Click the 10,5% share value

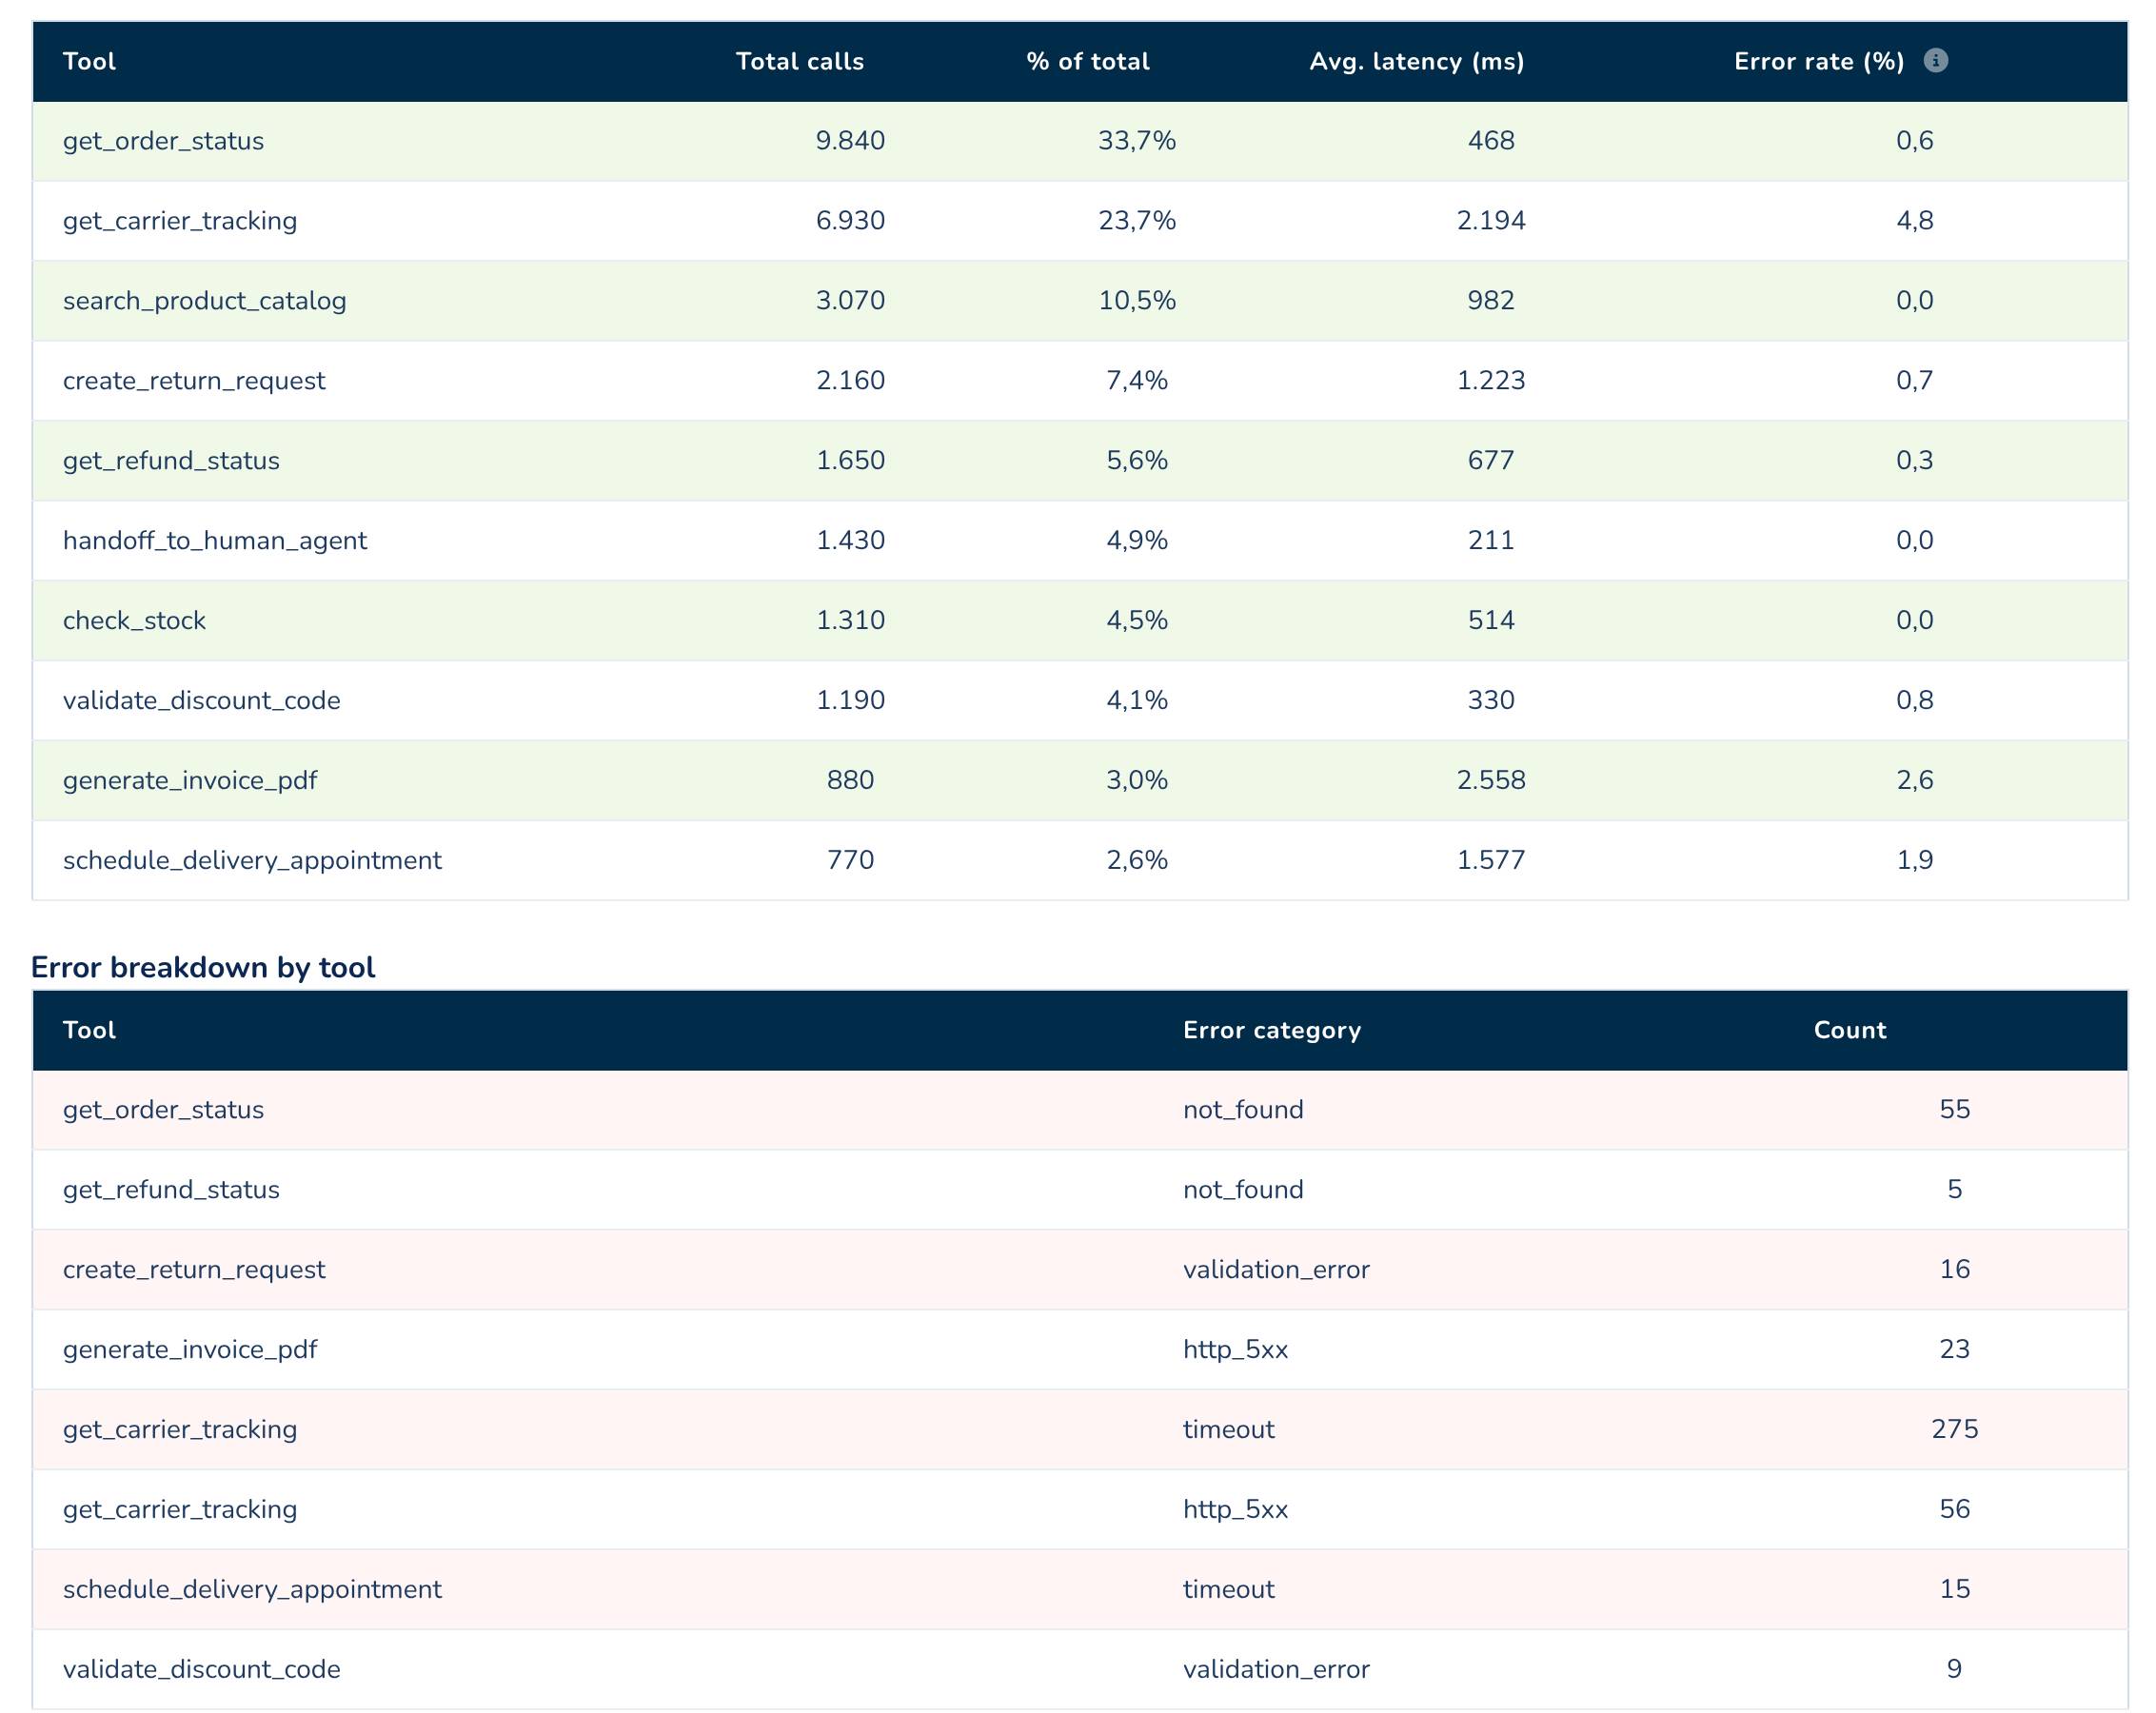click(x=1137, y=301)
